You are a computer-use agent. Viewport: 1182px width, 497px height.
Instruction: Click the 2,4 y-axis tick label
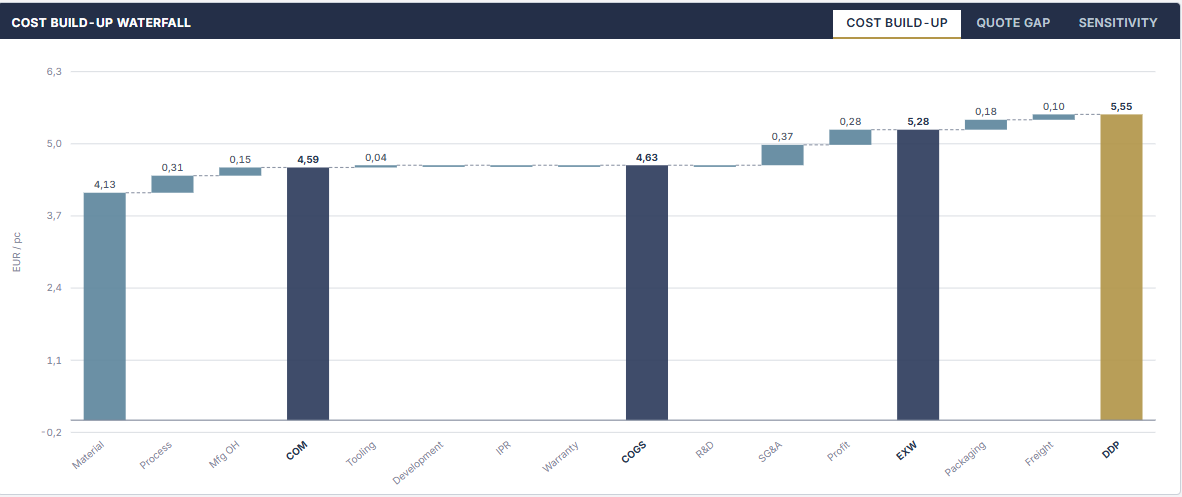(x=54, y=288)
